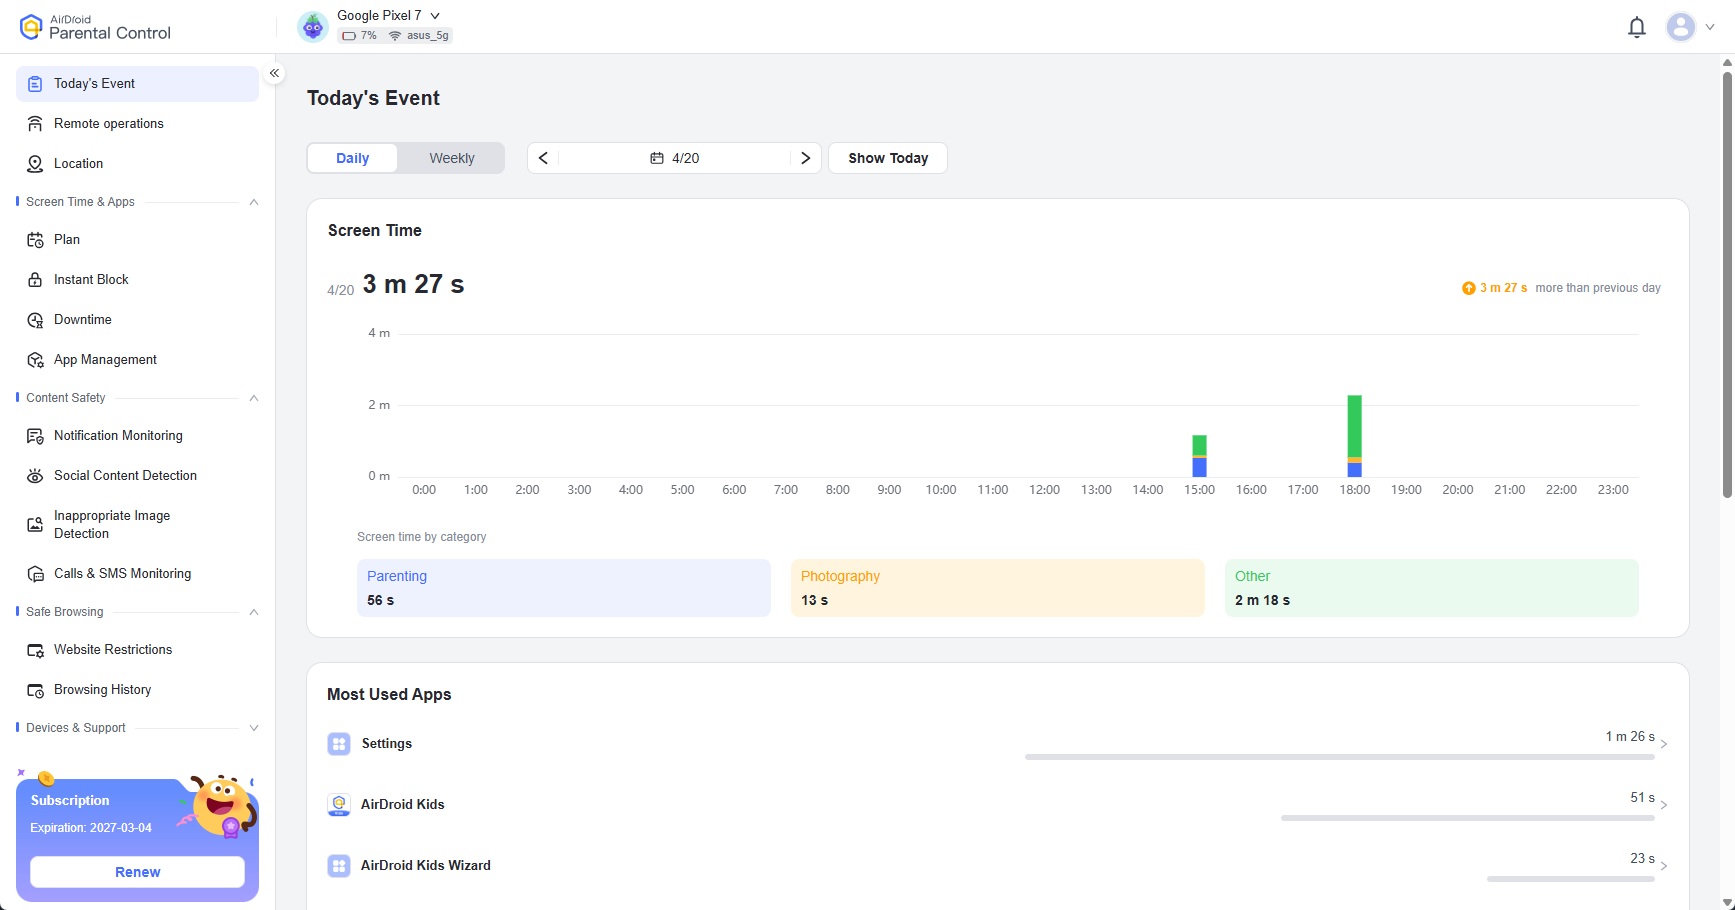Switch to the Weekly tab
1735x910 pixels.
coord(452,158)
